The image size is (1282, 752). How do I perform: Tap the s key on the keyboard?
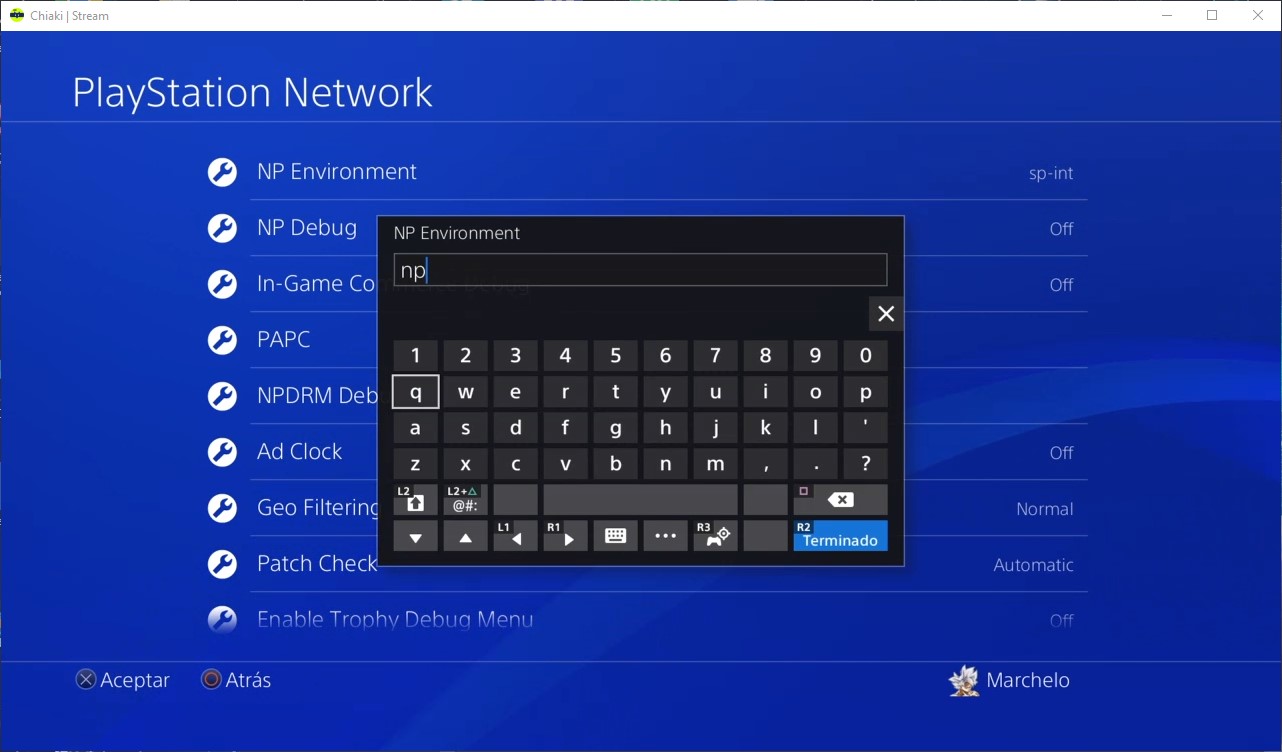pos(466,428)
